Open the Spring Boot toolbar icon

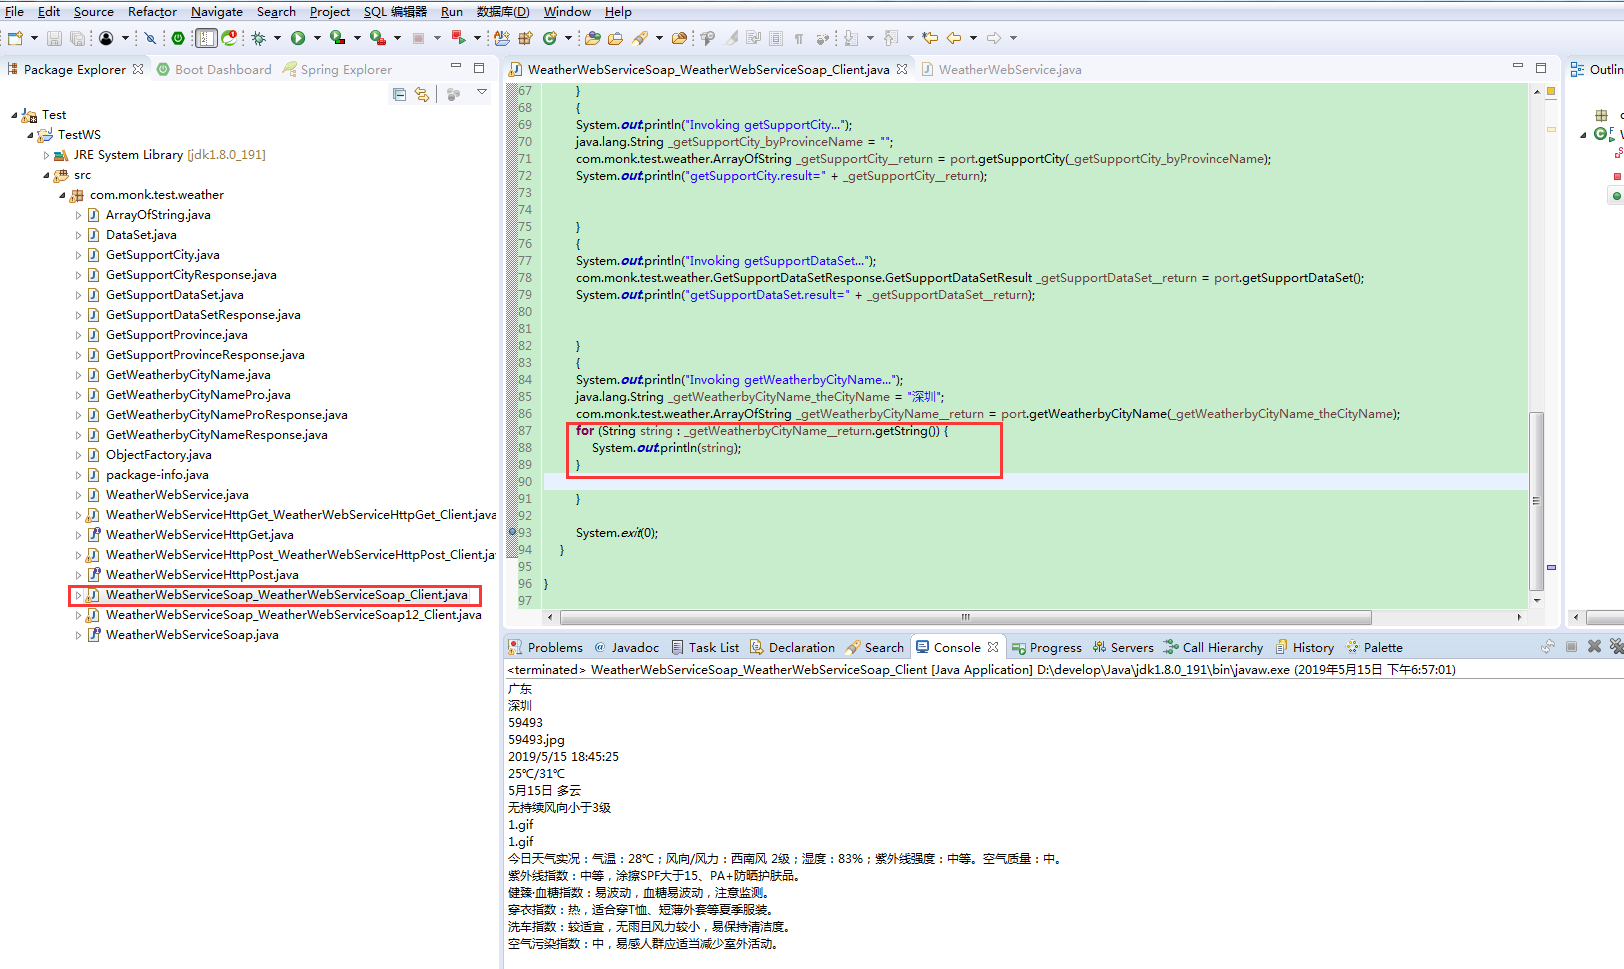177,38
